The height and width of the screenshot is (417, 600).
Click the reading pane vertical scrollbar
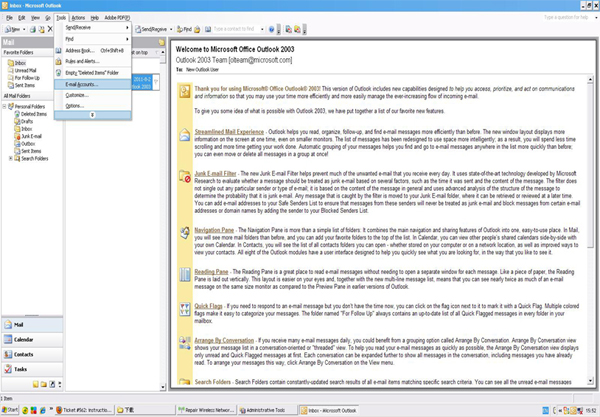point(590,230)
